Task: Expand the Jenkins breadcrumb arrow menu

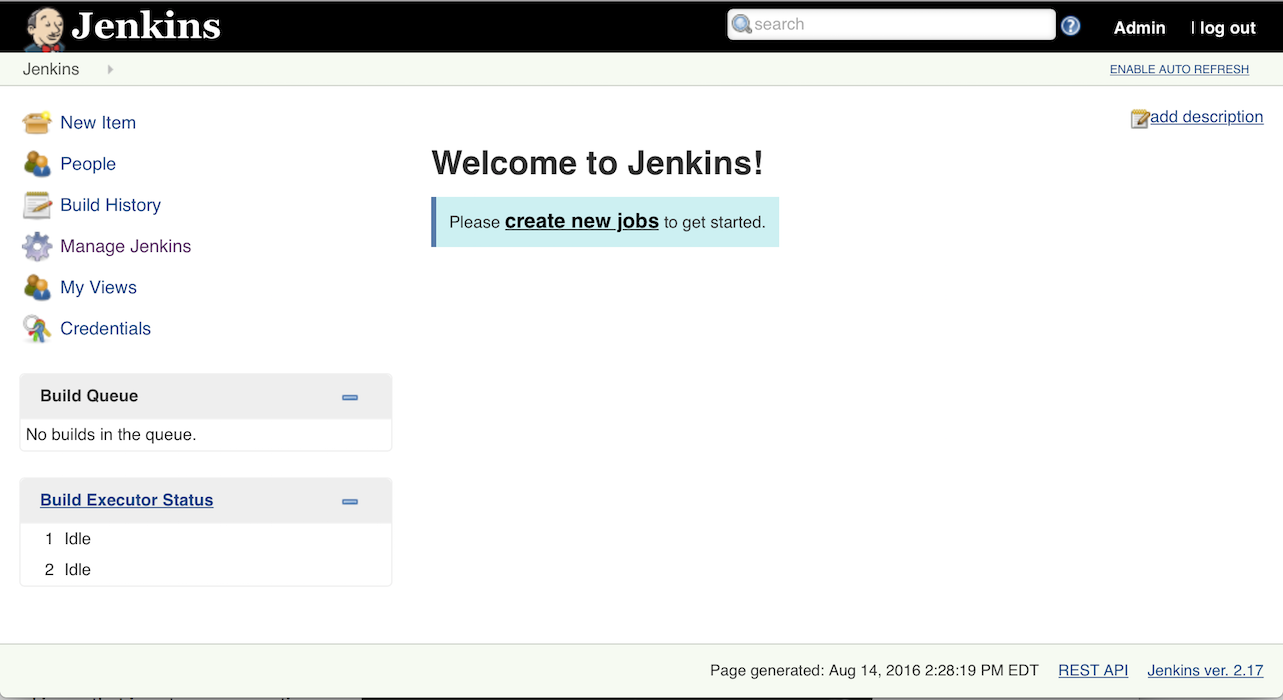Action: click(x=110, y=69)
